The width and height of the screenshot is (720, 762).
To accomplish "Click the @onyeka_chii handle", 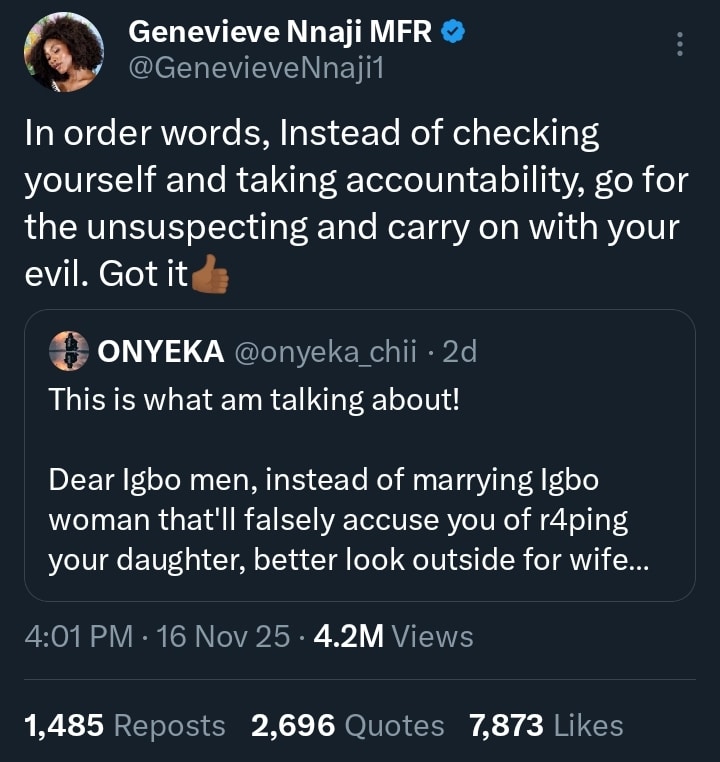I will click(x=327, y=351).
